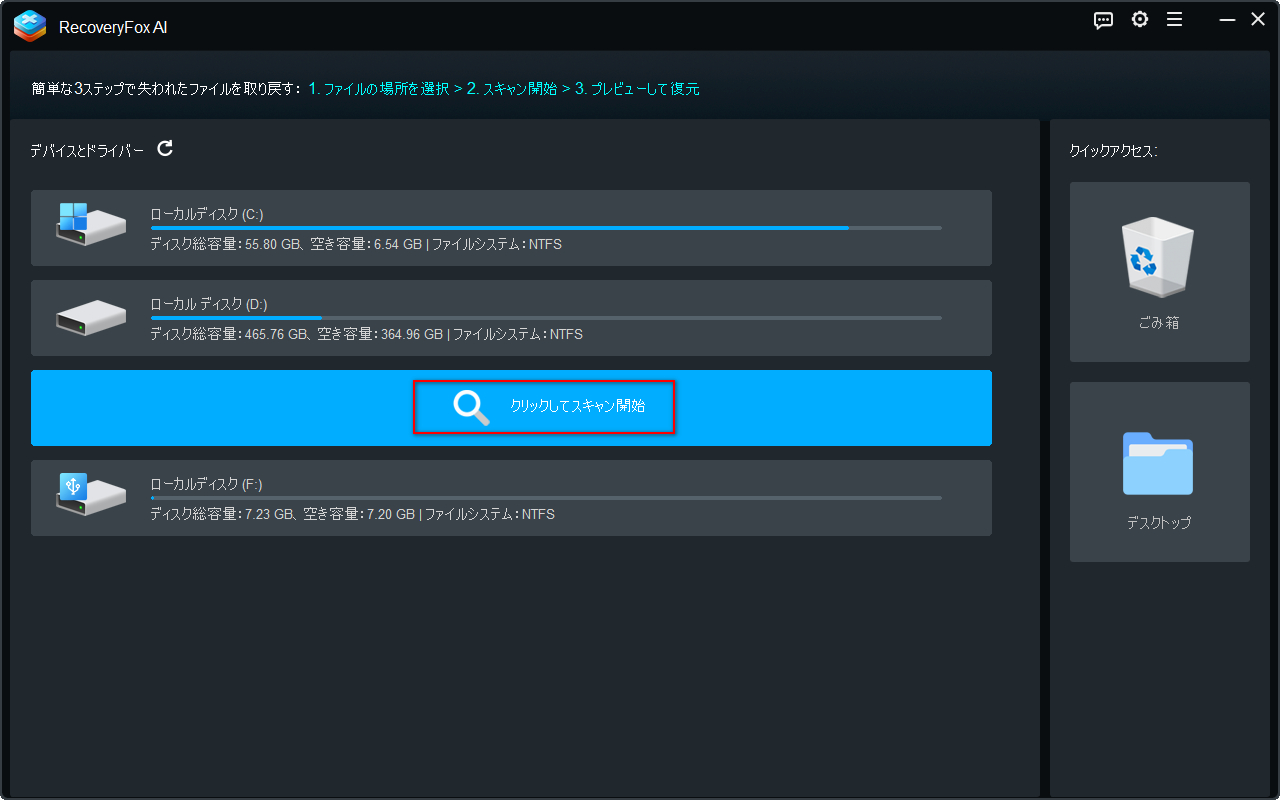Select the Local Disk (F:) row
This screenshot has width=1280, height=800.
[x=511, y=497]
